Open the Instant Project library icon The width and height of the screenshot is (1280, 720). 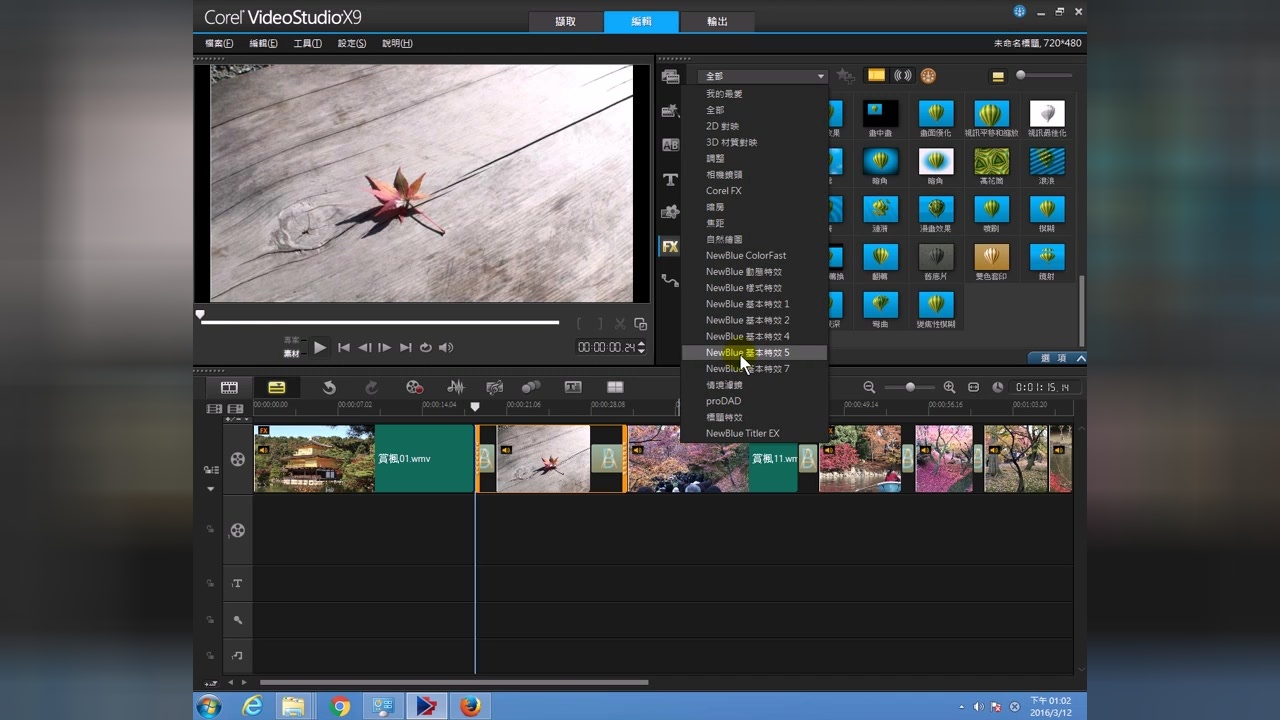coord(670,111)
